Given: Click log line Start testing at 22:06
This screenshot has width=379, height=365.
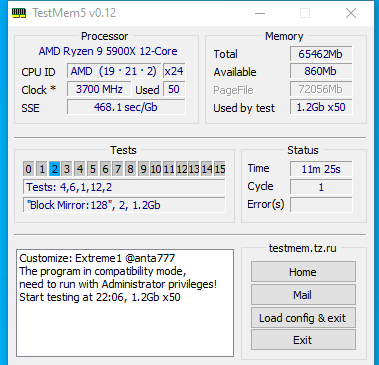Looking at the screenshot, I should coord(100,297).
